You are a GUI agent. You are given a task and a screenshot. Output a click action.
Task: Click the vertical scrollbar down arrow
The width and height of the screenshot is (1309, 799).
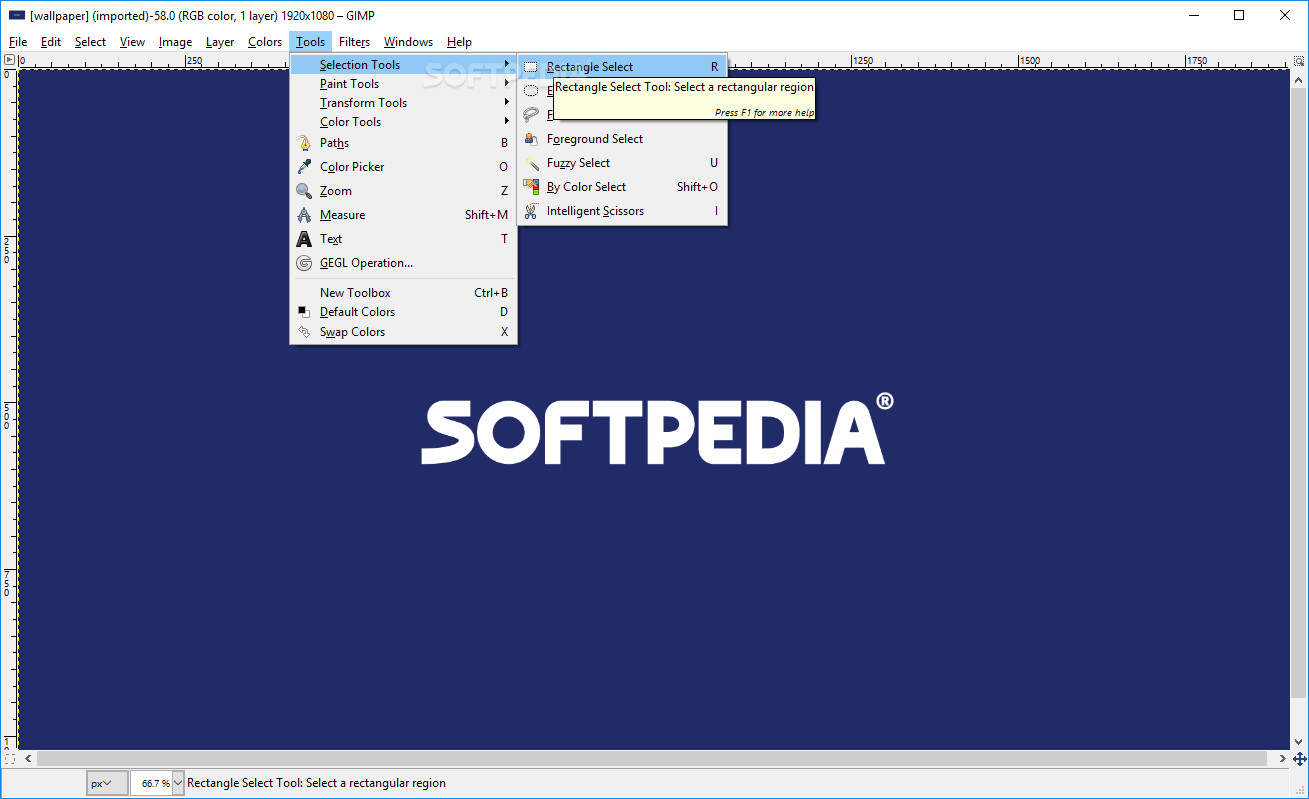pos(1299,742)
